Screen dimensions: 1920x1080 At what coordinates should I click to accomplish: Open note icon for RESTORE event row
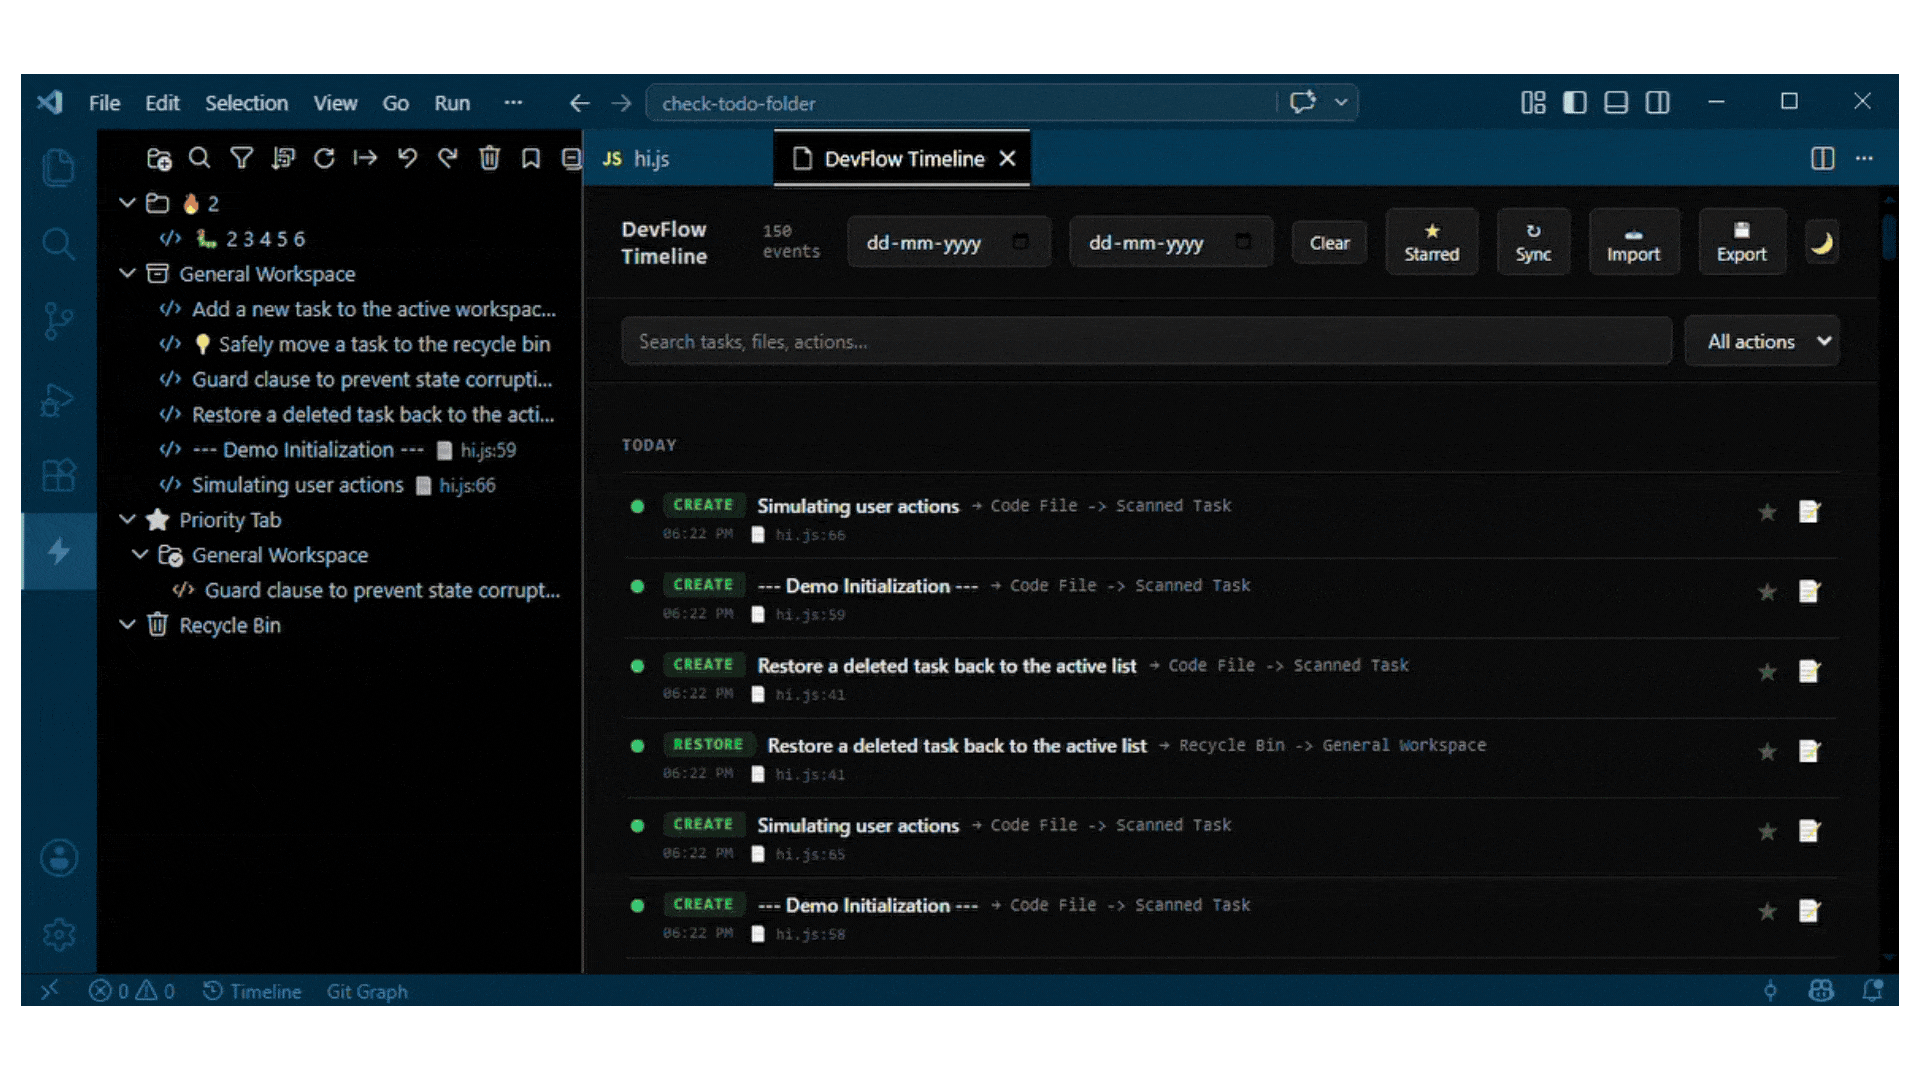click(1809, 751)
